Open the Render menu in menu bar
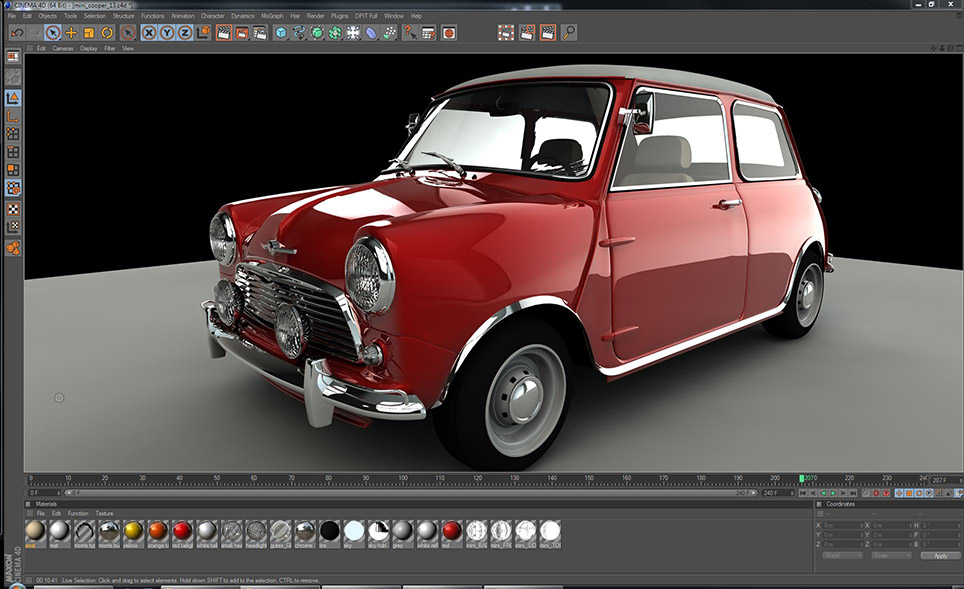Image resolution: width=964 pixels, height=589 pixels. (x=315, y=16)
